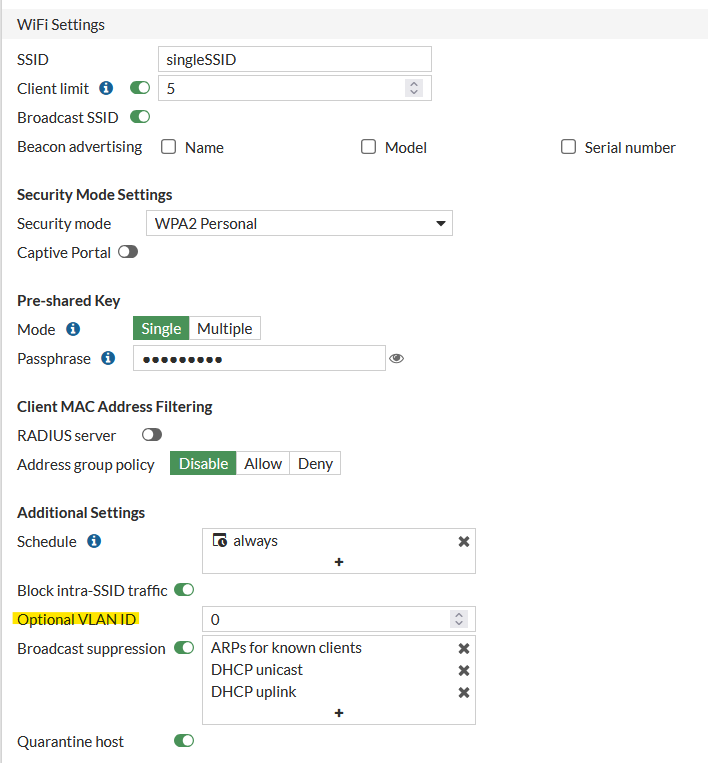Click the Client limit info icon
This screenshot has width=708, height=763.
(107, 88)
